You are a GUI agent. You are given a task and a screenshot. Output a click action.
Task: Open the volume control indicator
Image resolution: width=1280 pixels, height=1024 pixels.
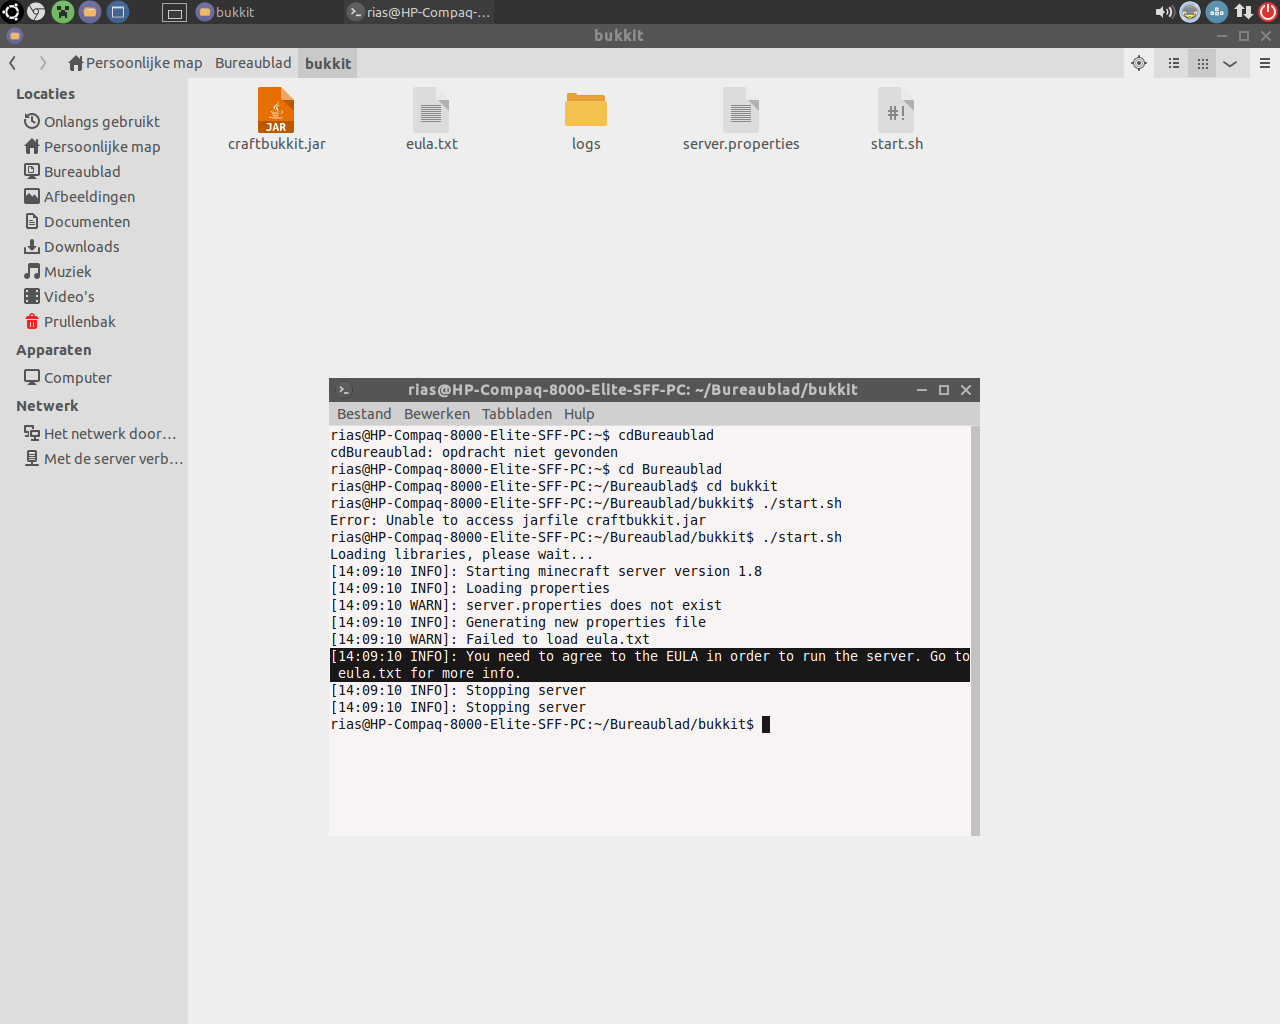click(x=1164, y=12)
